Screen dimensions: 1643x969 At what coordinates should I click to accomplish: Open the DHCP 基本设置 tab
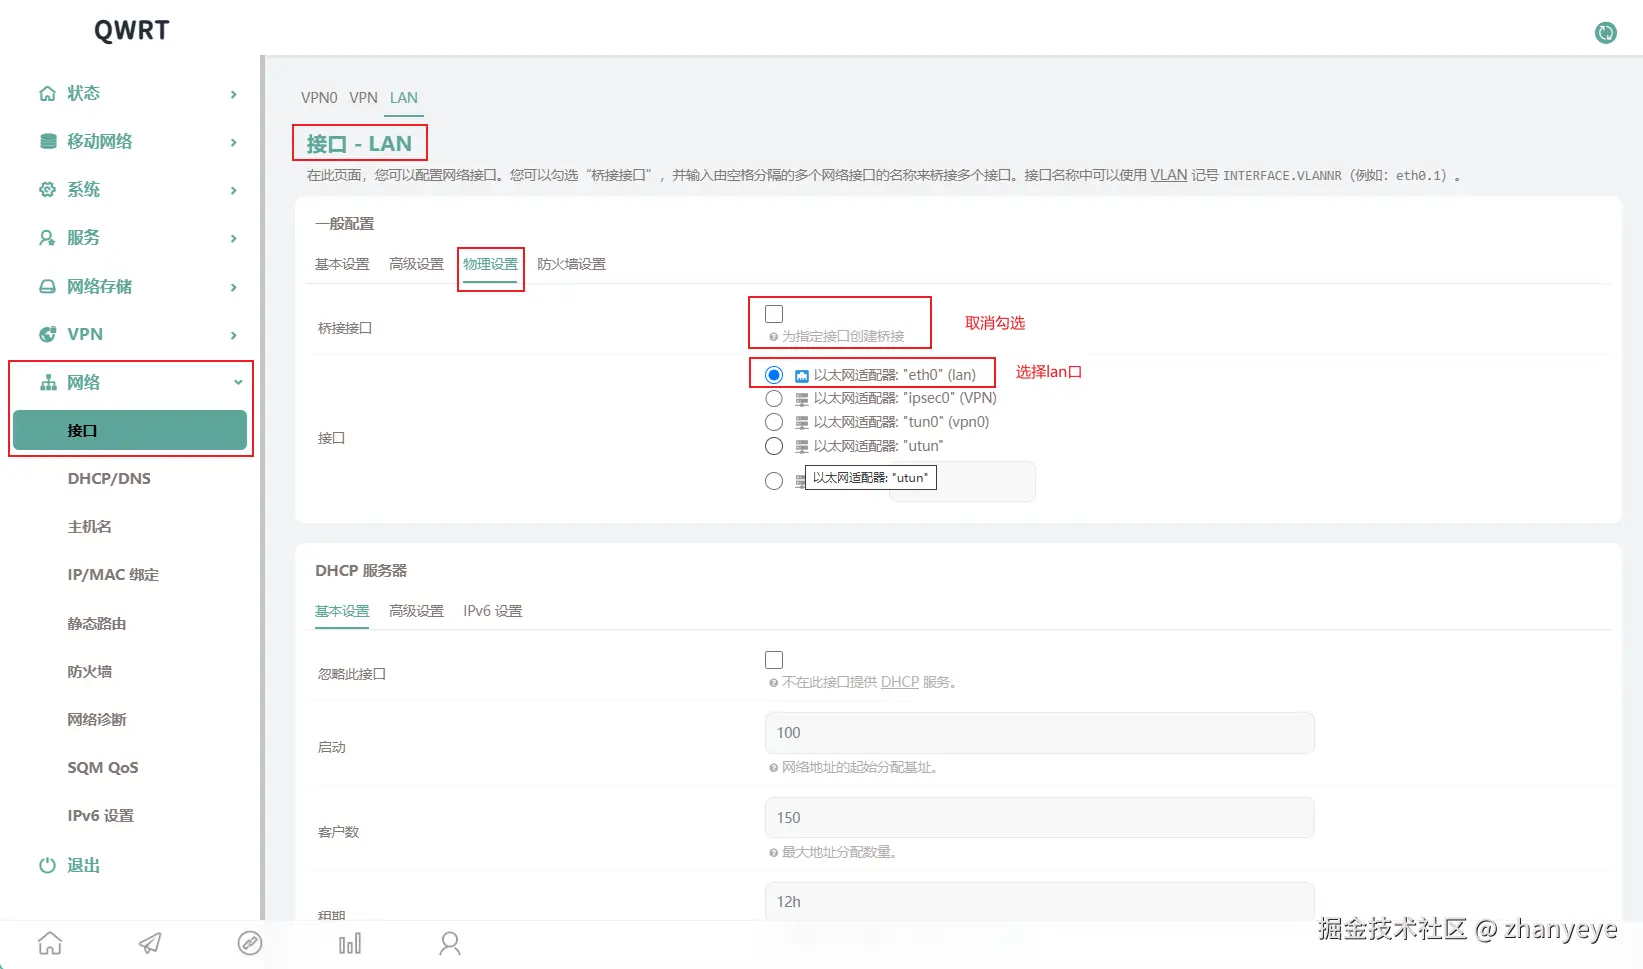[x=342, y=611]
